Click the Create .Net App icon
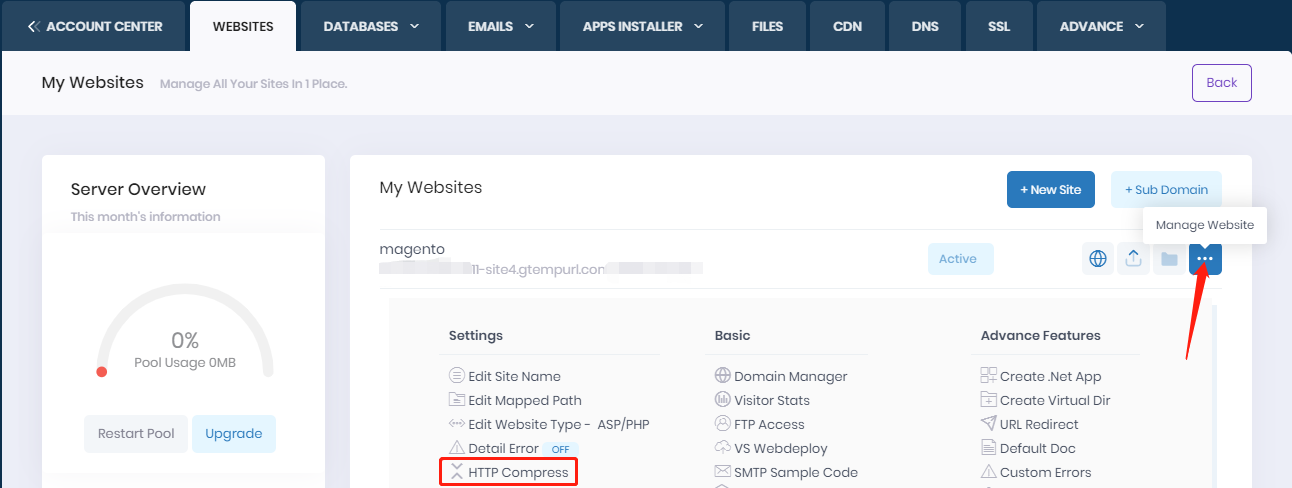Image resolution: width=1292 pixels, height=488 pixels. 989,377
